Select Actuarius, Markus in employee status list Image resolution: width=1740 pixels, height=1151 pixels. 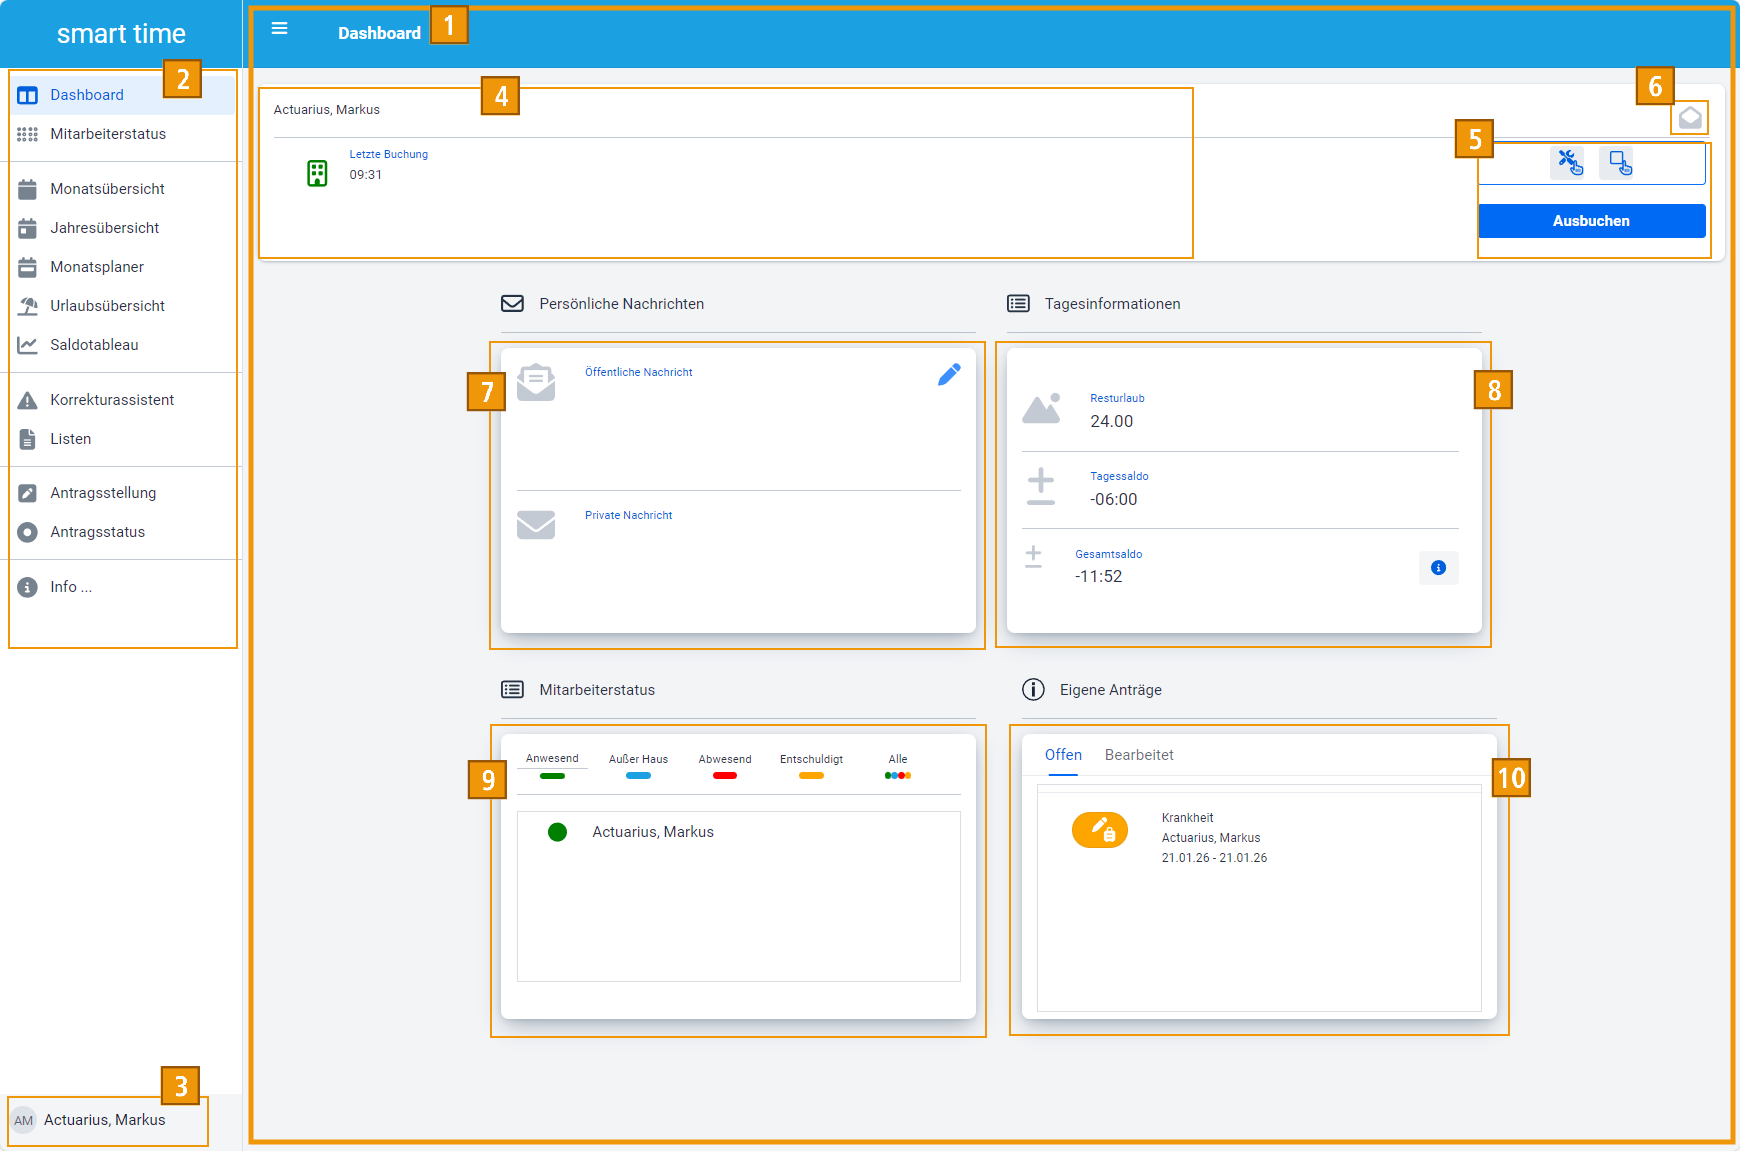(652, 832)
